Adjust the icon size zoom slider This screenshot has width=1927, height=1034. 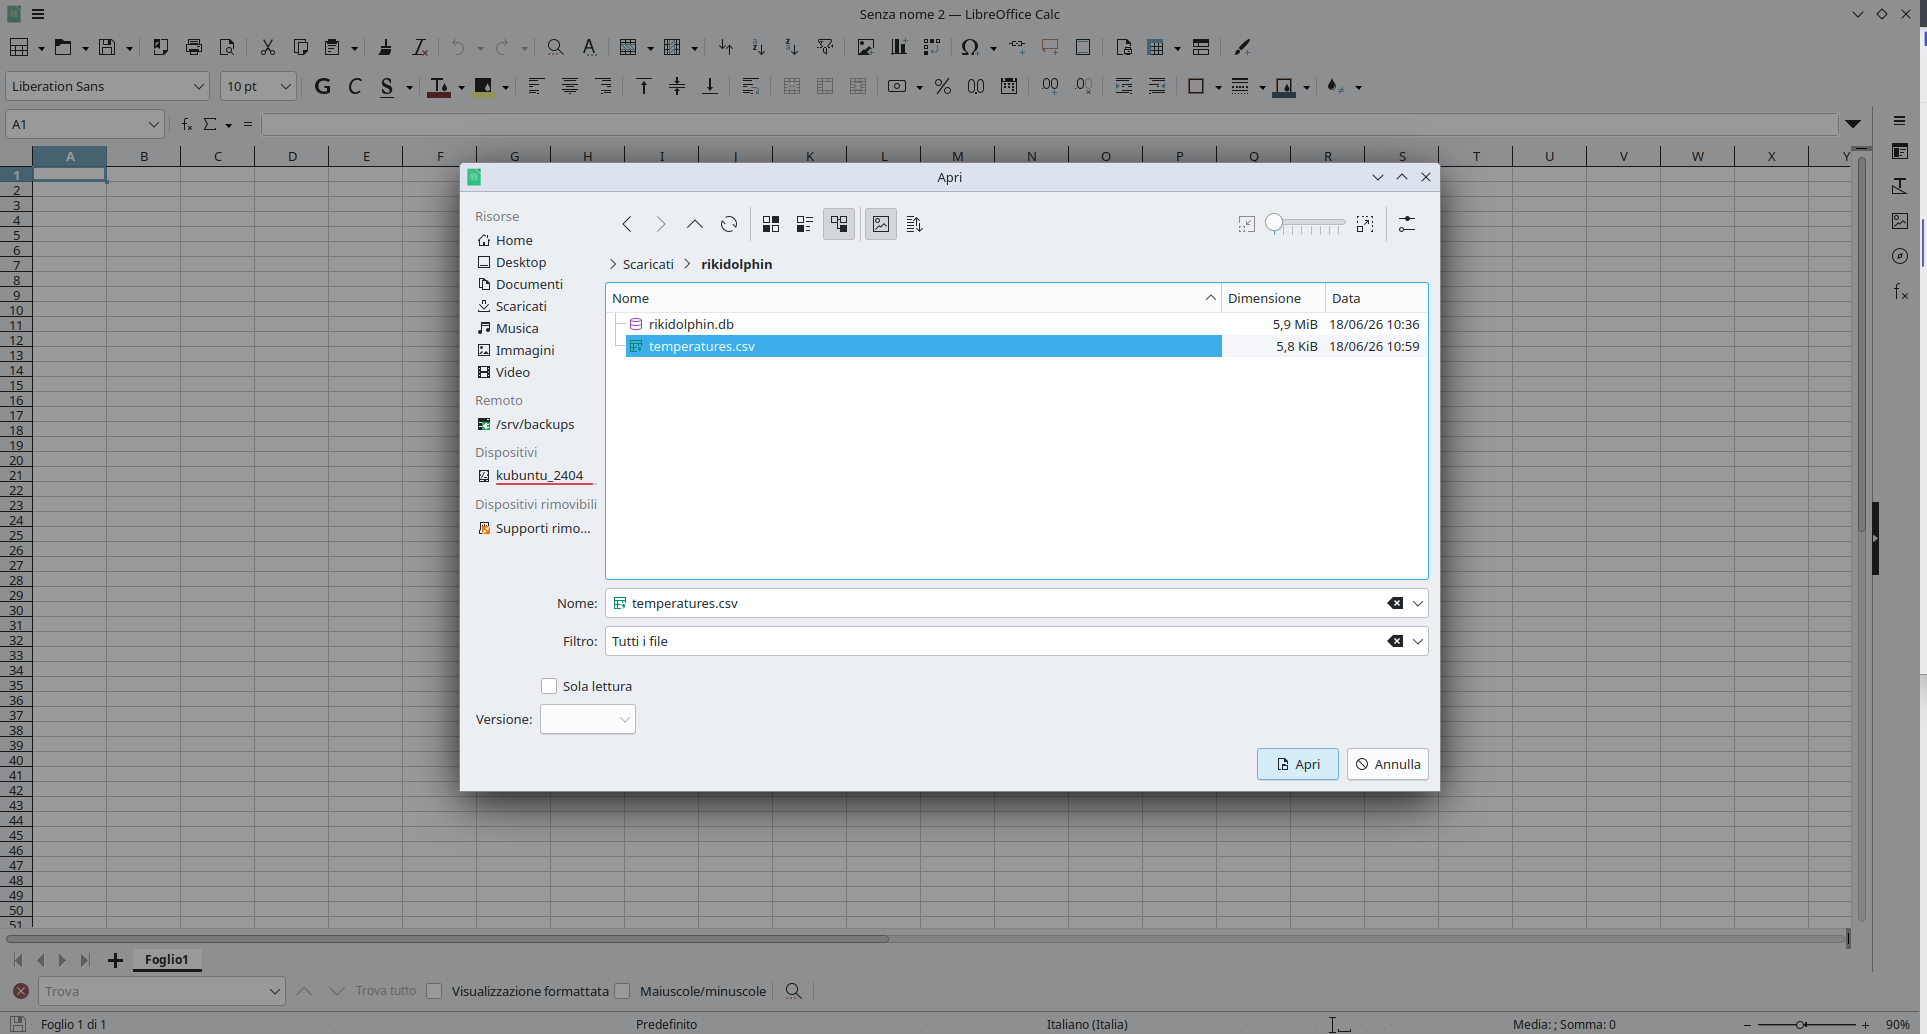pyautogui.click(x=1304, y=224)
